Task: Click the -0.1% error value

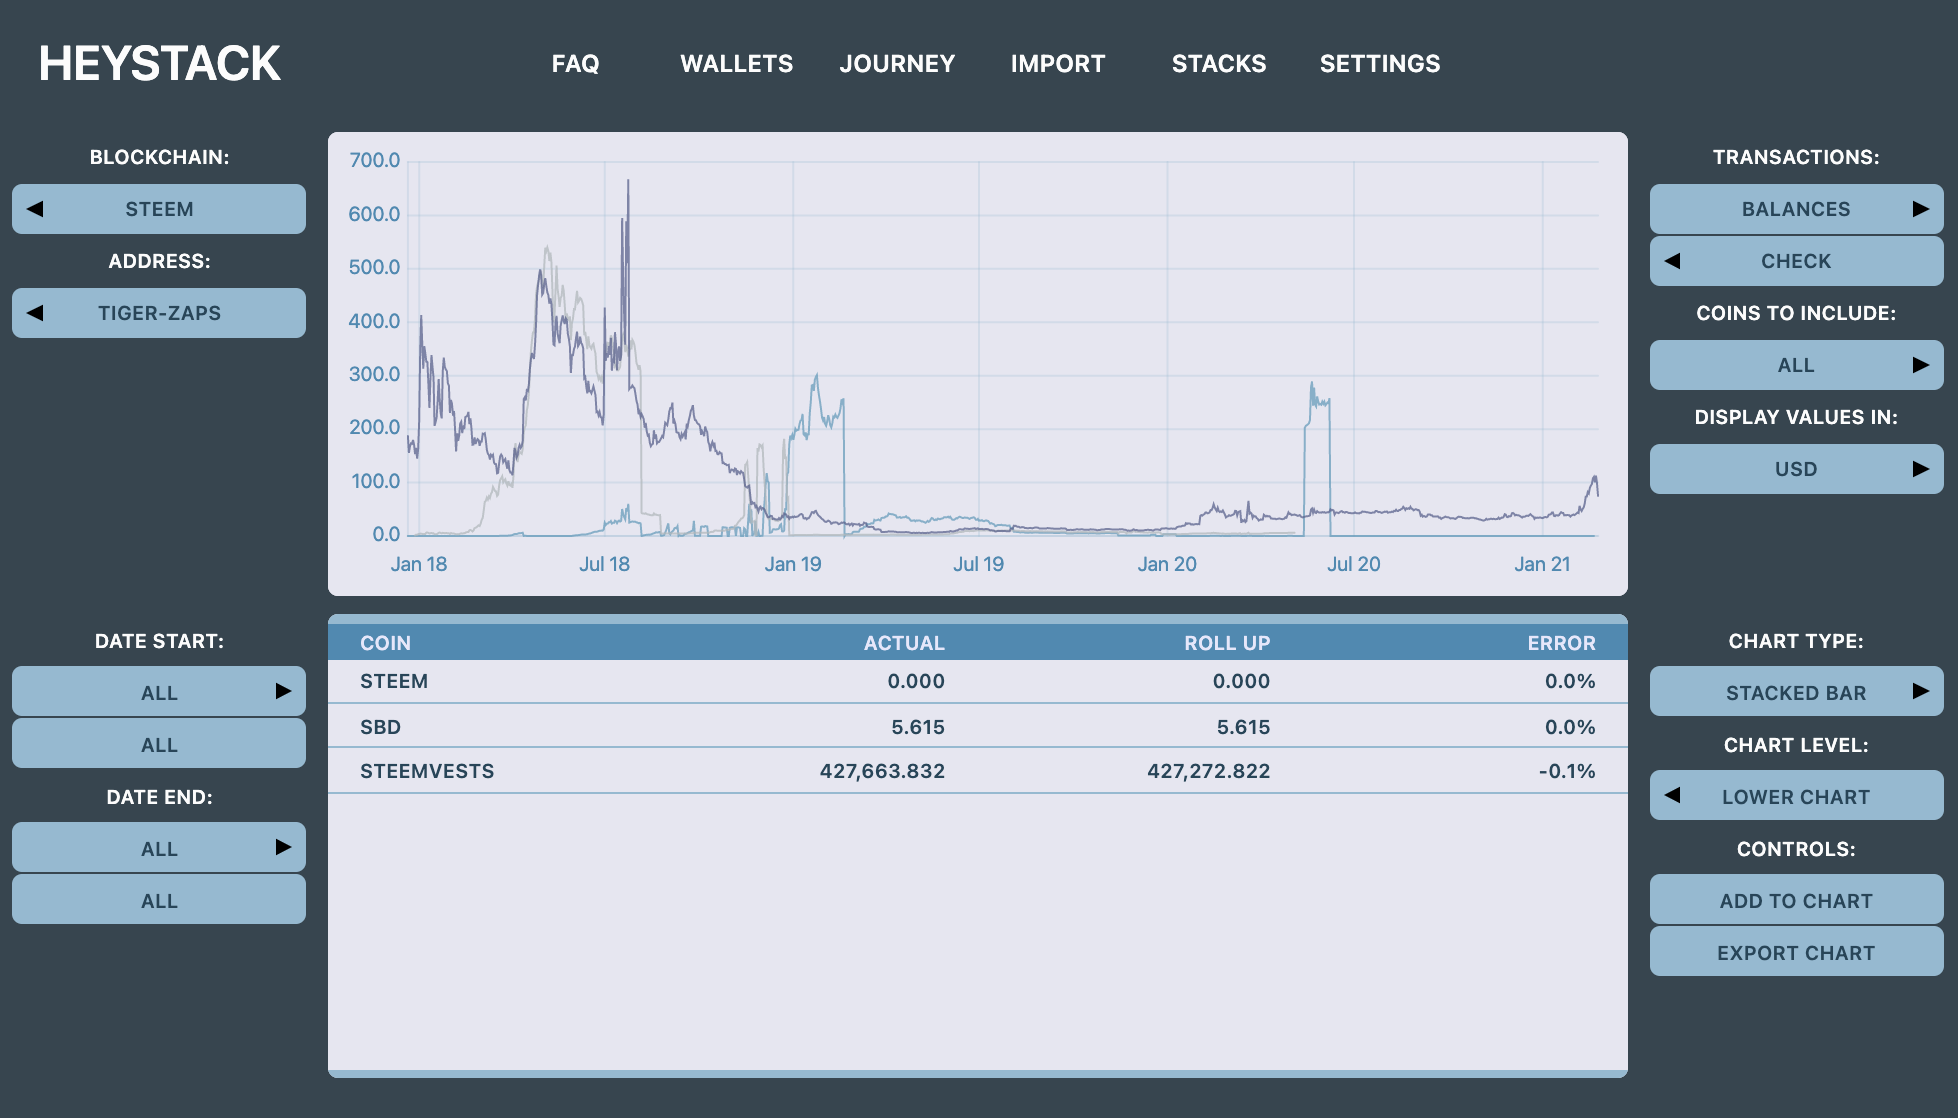Action: click(x=1567, y=771)
